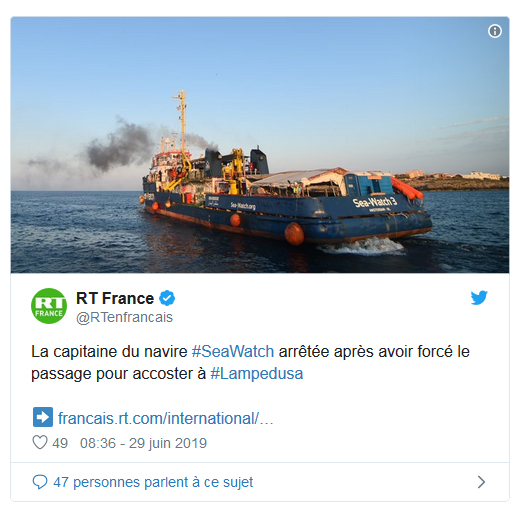Click the info icon on the photo
The width and height of the screenshot is (518, 505).
pos(495,31)
